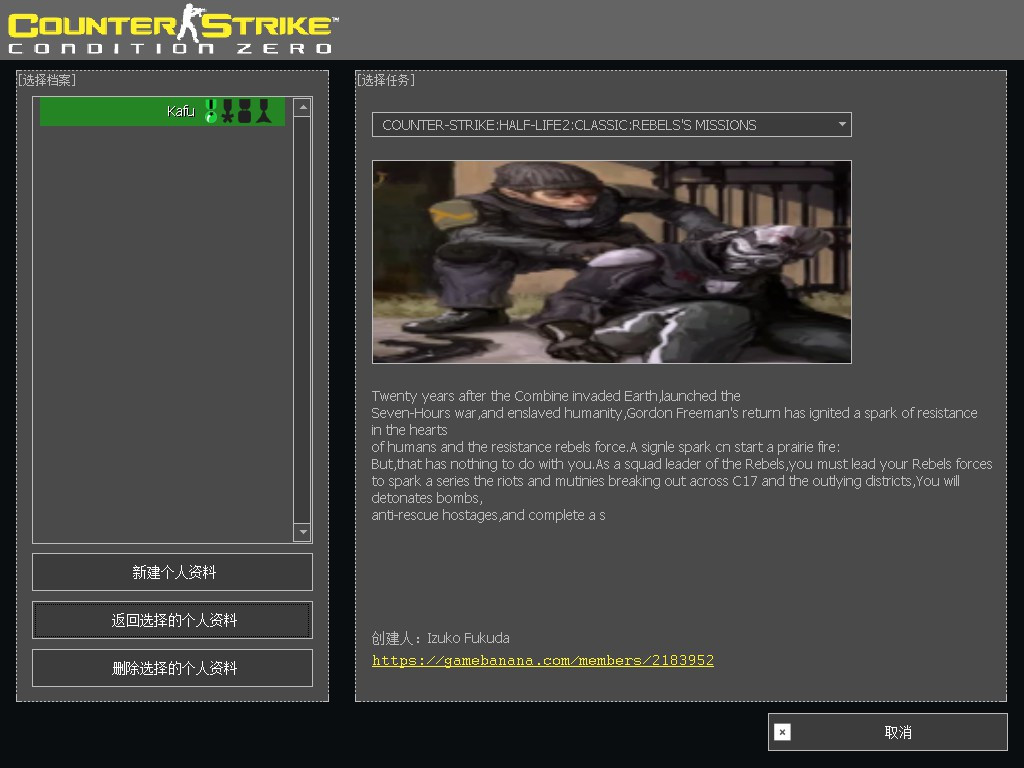Click the 选择任务 panel label

point(385,80)
